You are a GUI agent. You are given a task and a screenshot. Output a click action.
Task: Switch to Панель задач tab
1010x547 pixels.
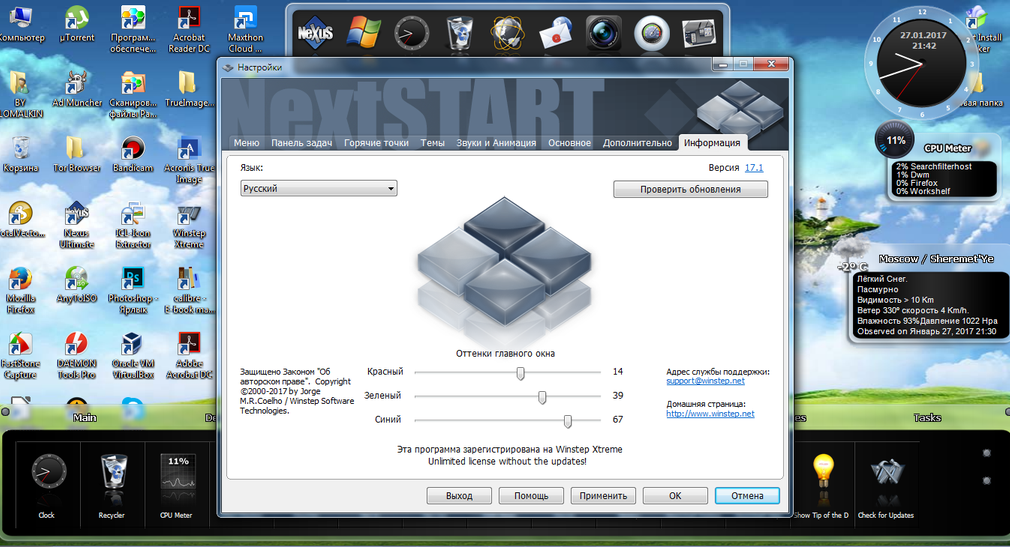click(x=301, y=143)
